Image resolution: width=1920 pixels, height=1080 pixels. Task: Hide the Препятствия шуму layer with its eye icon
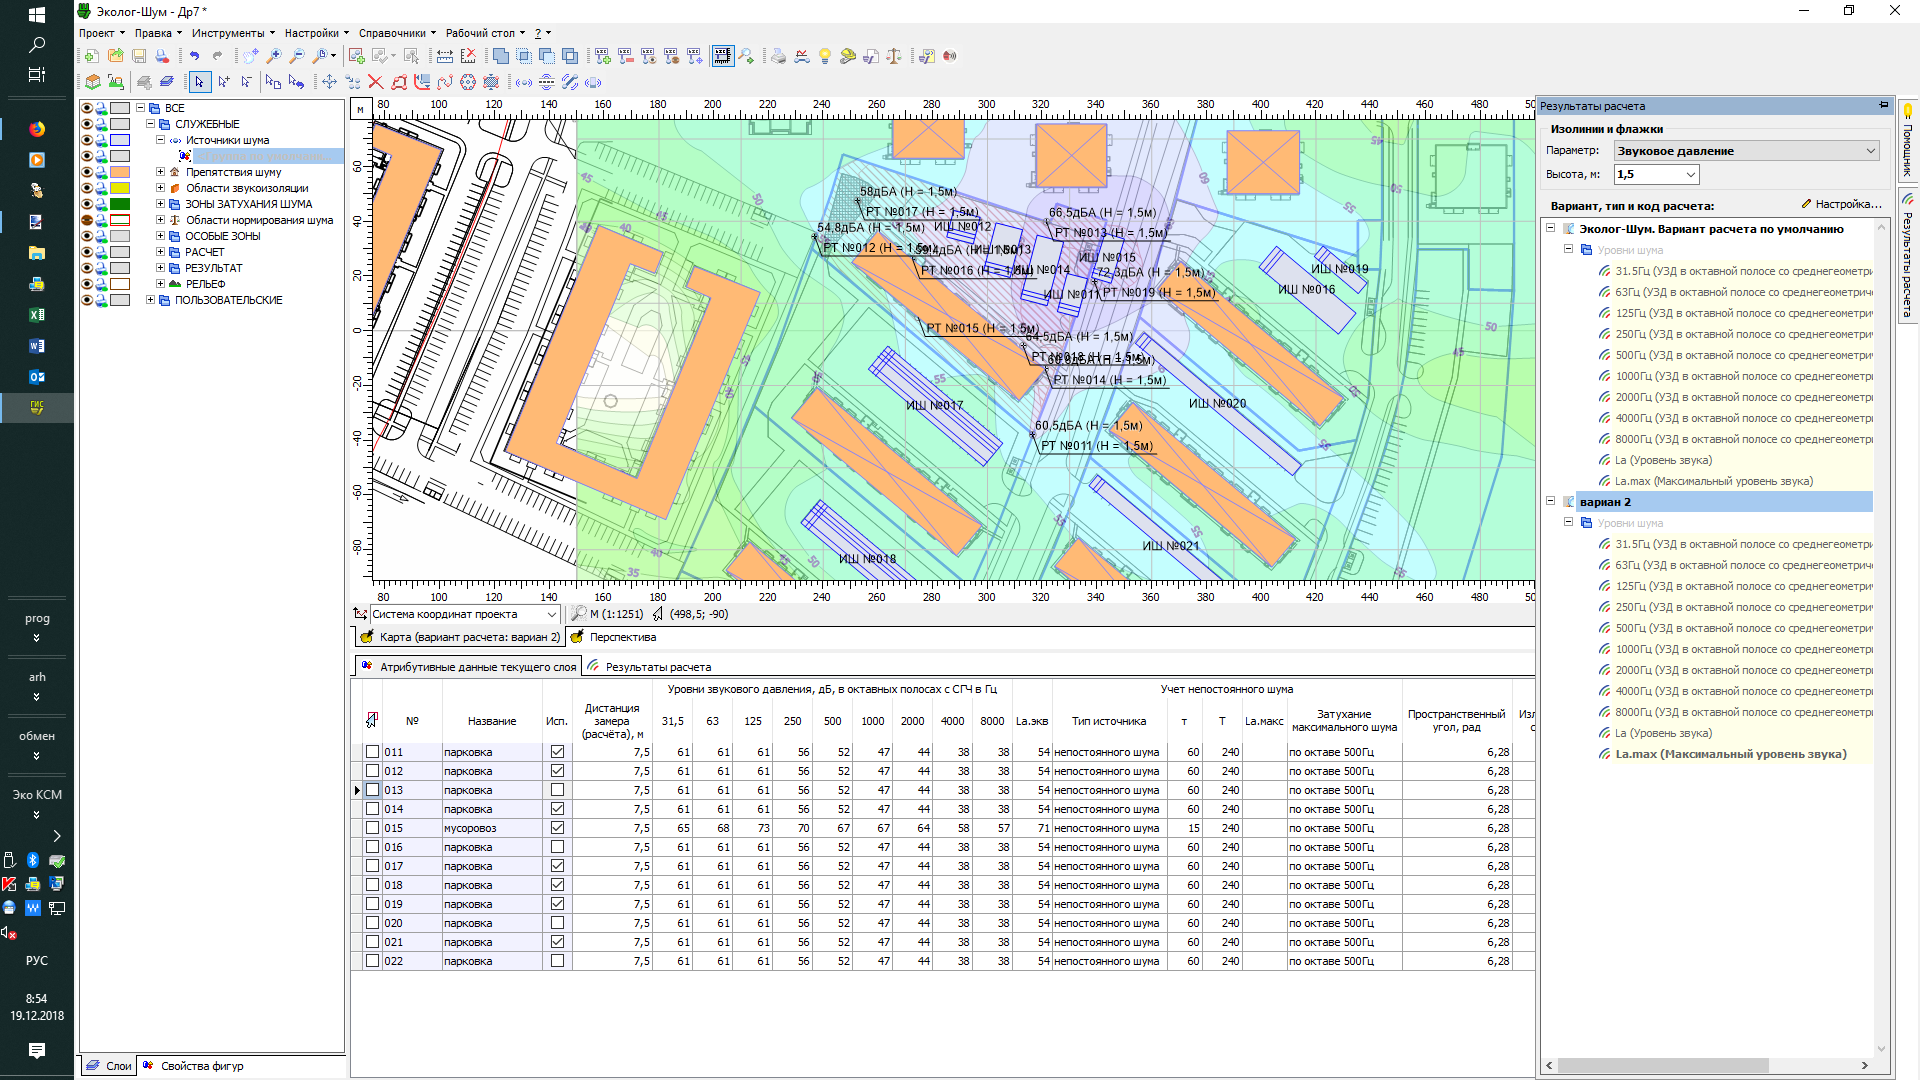click(87, 172)
